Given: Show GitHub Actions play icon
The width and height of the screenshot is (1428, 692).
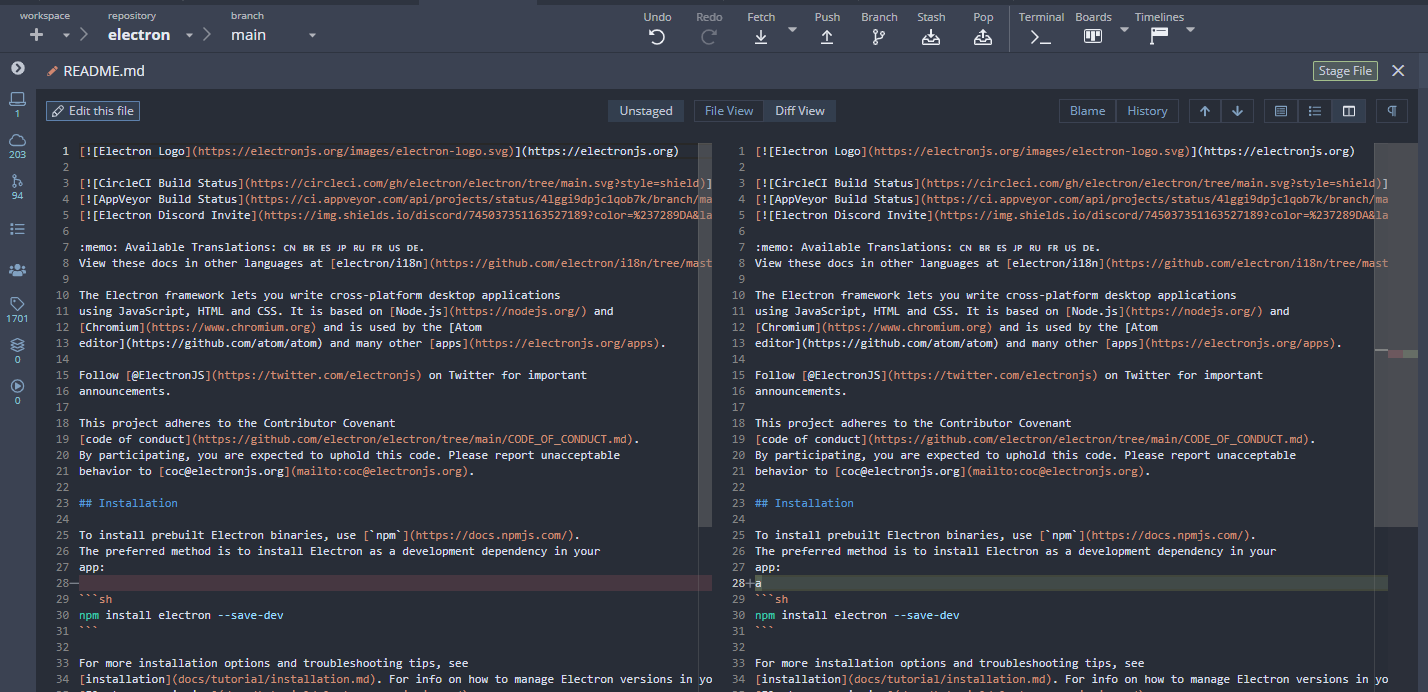Looking at the screenshot, I should point(17,391).
